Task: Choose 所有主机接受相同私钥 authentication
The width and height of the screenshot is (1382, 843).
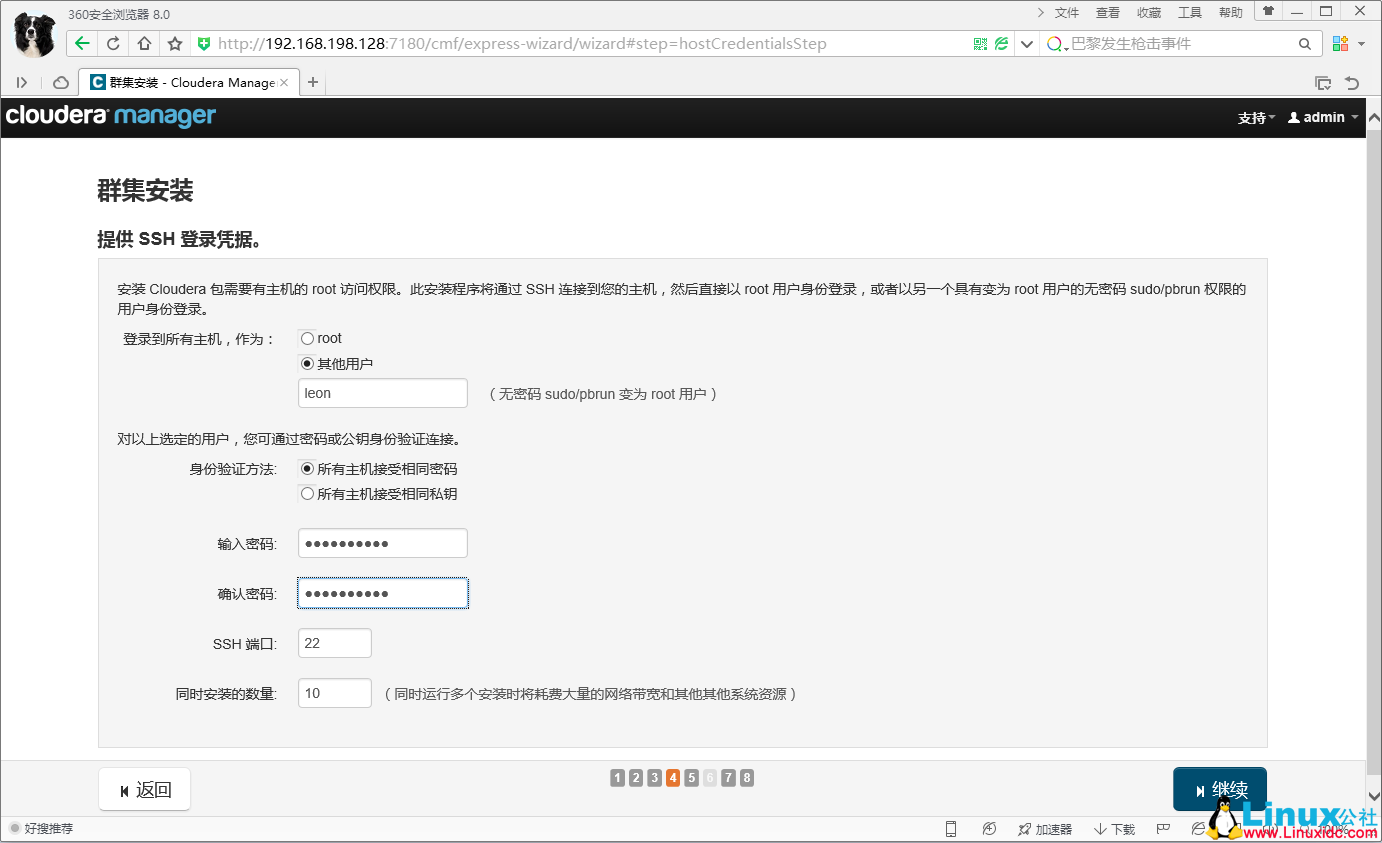Action: pyautogui.click(x=307, y=492)
